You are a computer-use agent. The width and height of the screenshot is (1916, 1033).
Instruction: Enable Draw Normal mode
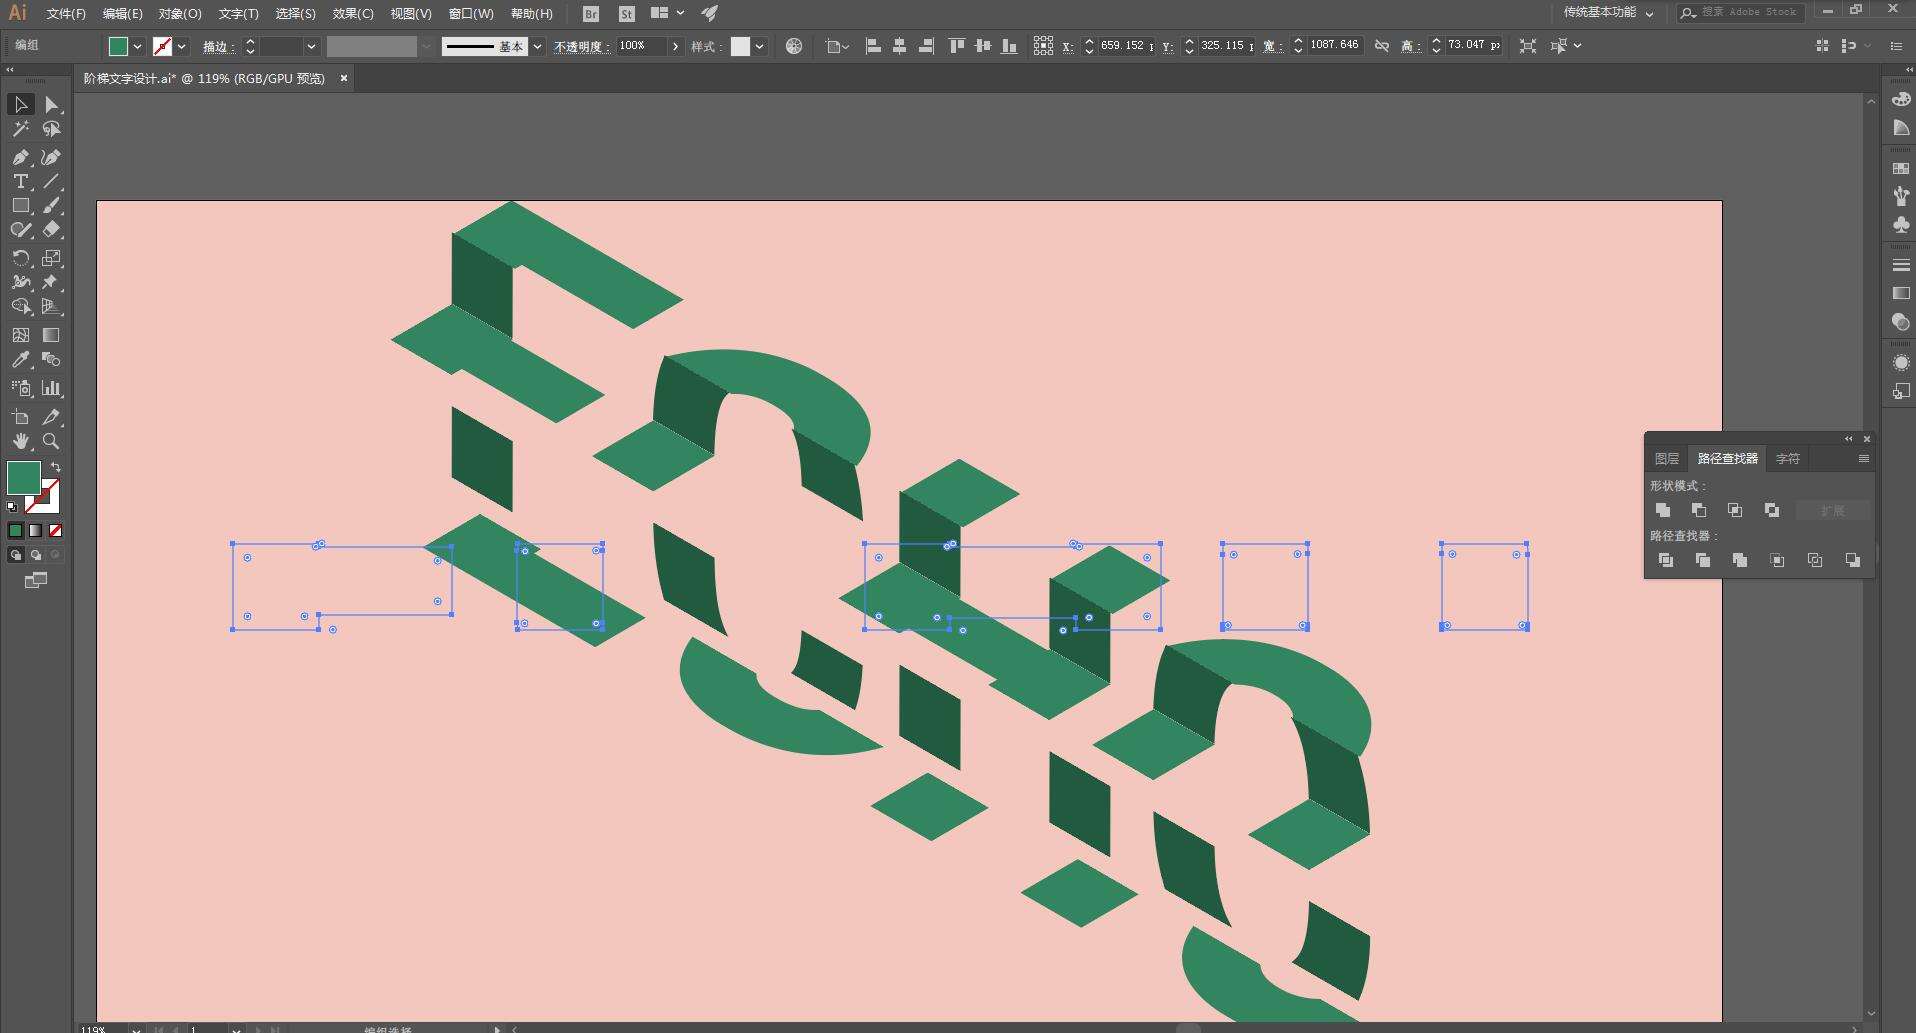15,555
